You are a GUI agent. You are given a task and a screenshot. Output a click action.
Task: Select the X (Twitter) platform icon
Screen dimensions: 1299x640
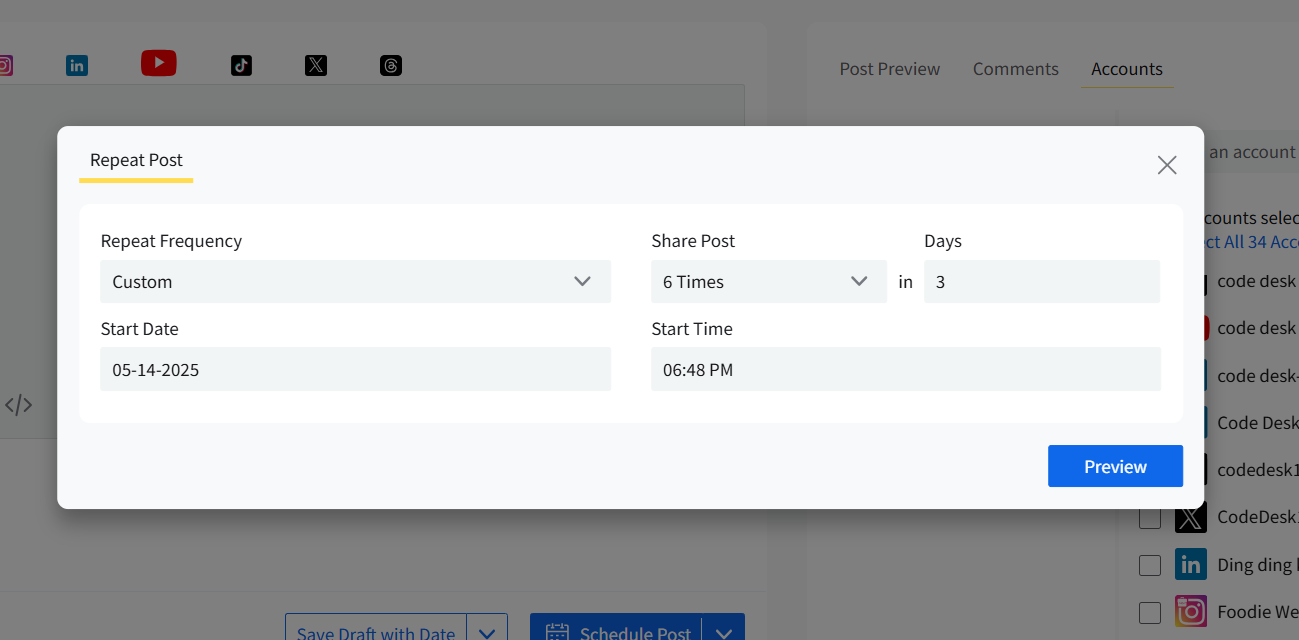tap(316, 66)
